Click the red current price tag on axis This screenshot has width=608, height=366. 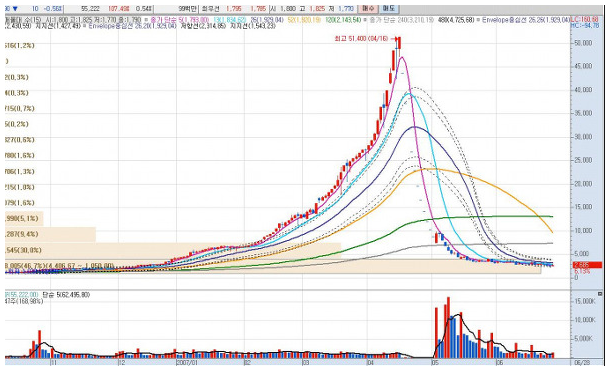click(x=587, y=265)
